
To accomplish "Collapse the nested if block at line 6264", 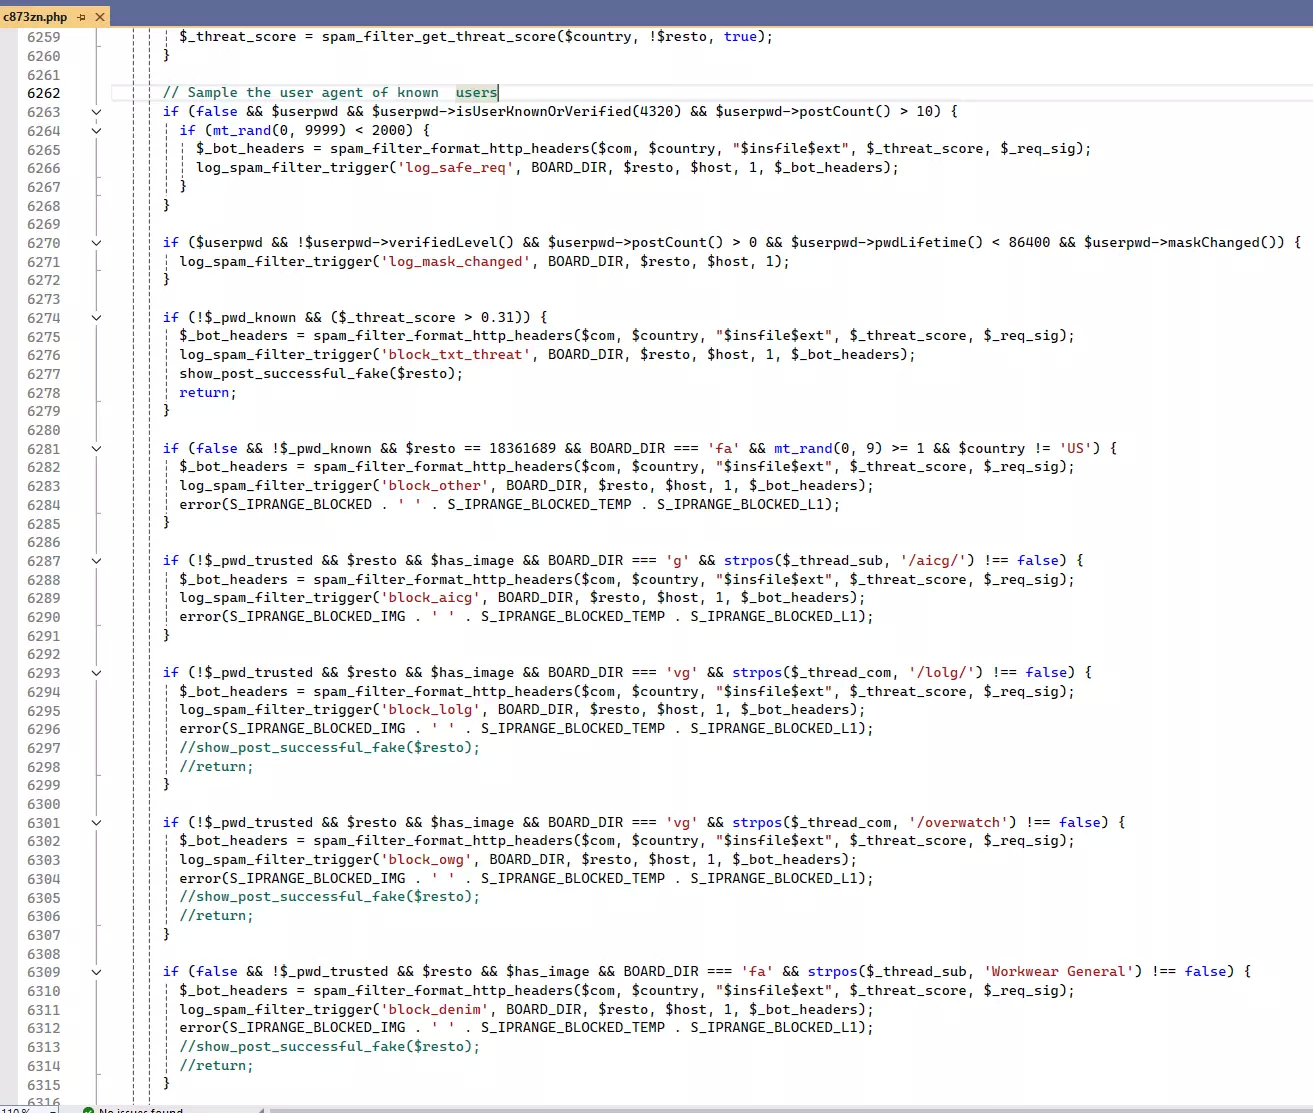I will point(96,130).
